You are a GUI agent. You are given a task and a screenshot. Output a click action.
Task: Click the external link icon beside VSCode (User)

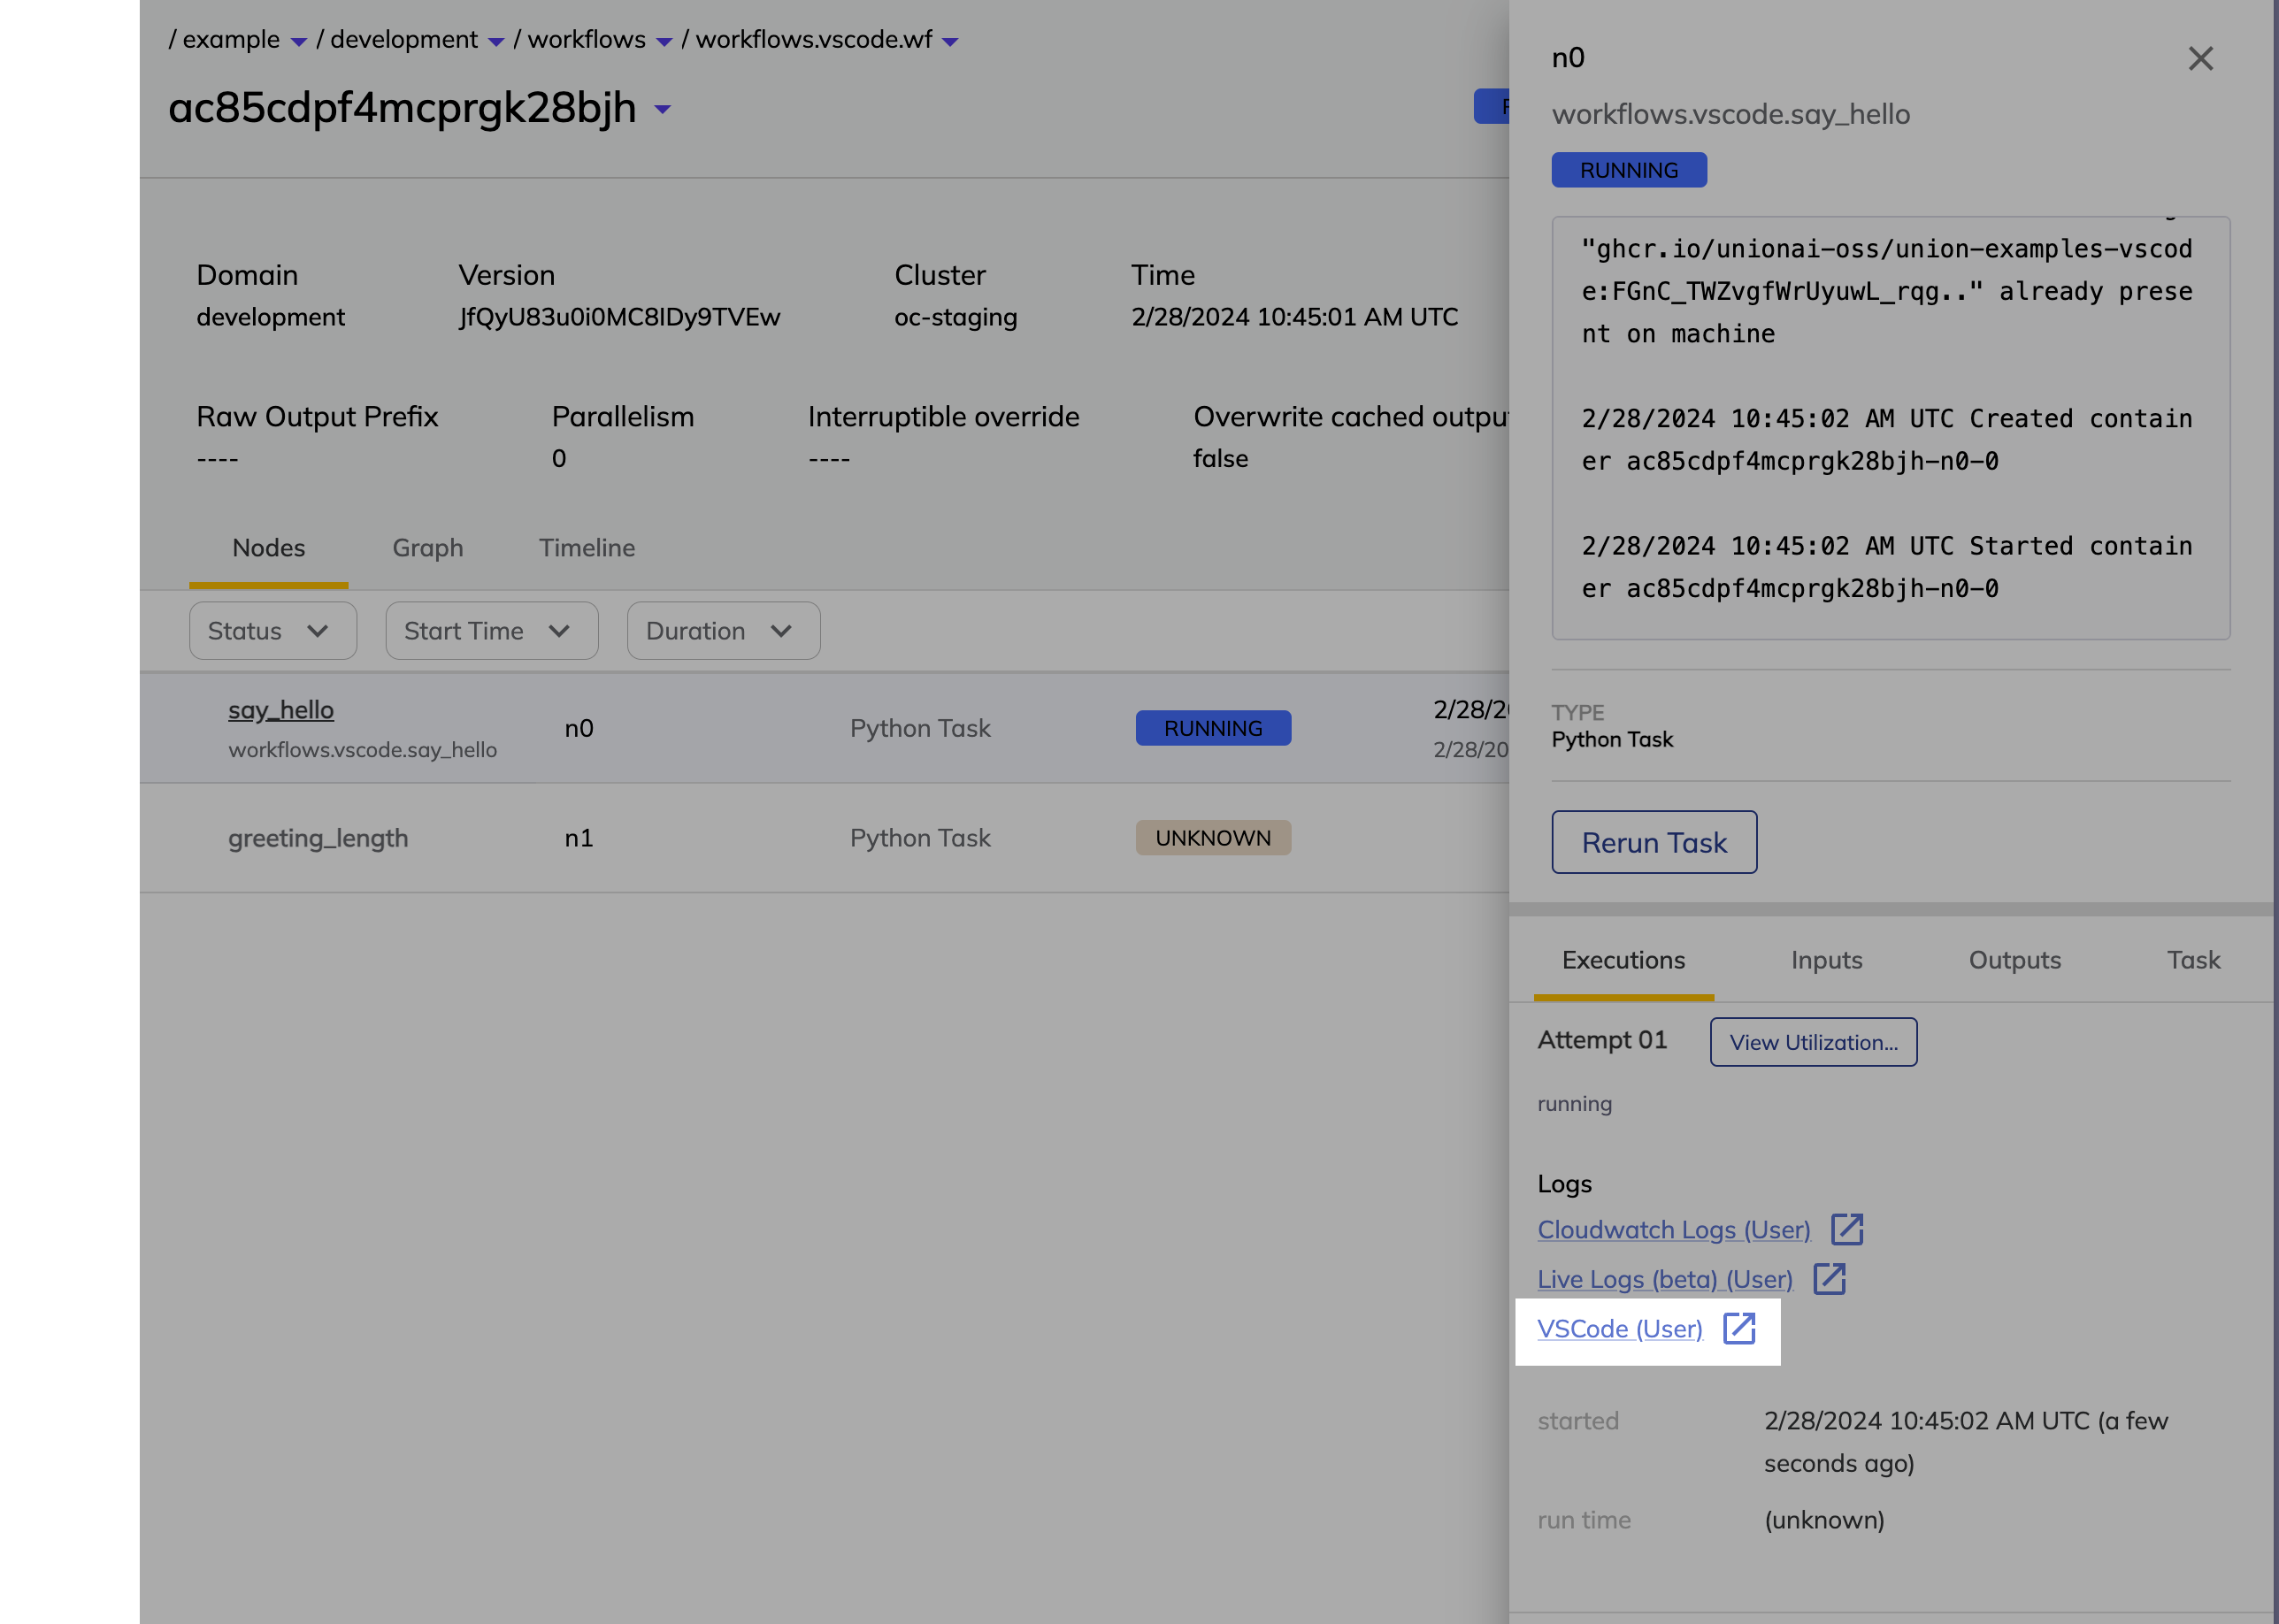click(1739, 1328)
